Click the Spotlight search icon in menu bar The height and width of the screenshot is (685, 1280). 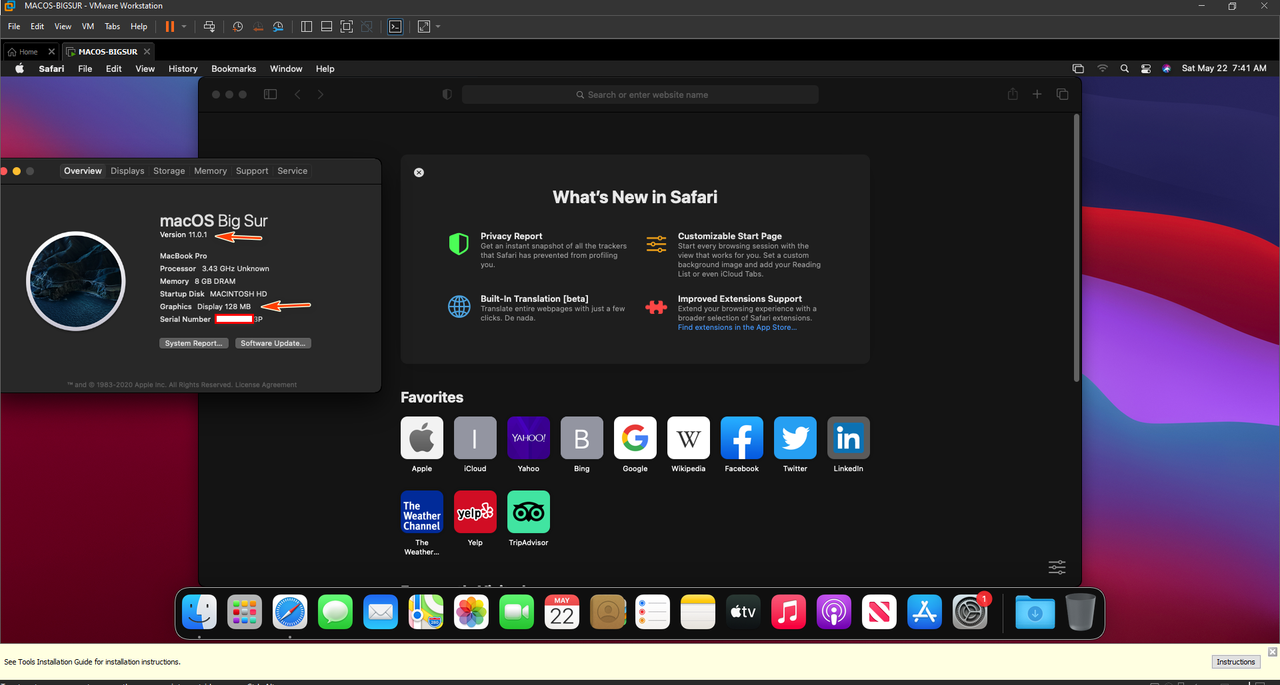click(x=1124, y=69)
